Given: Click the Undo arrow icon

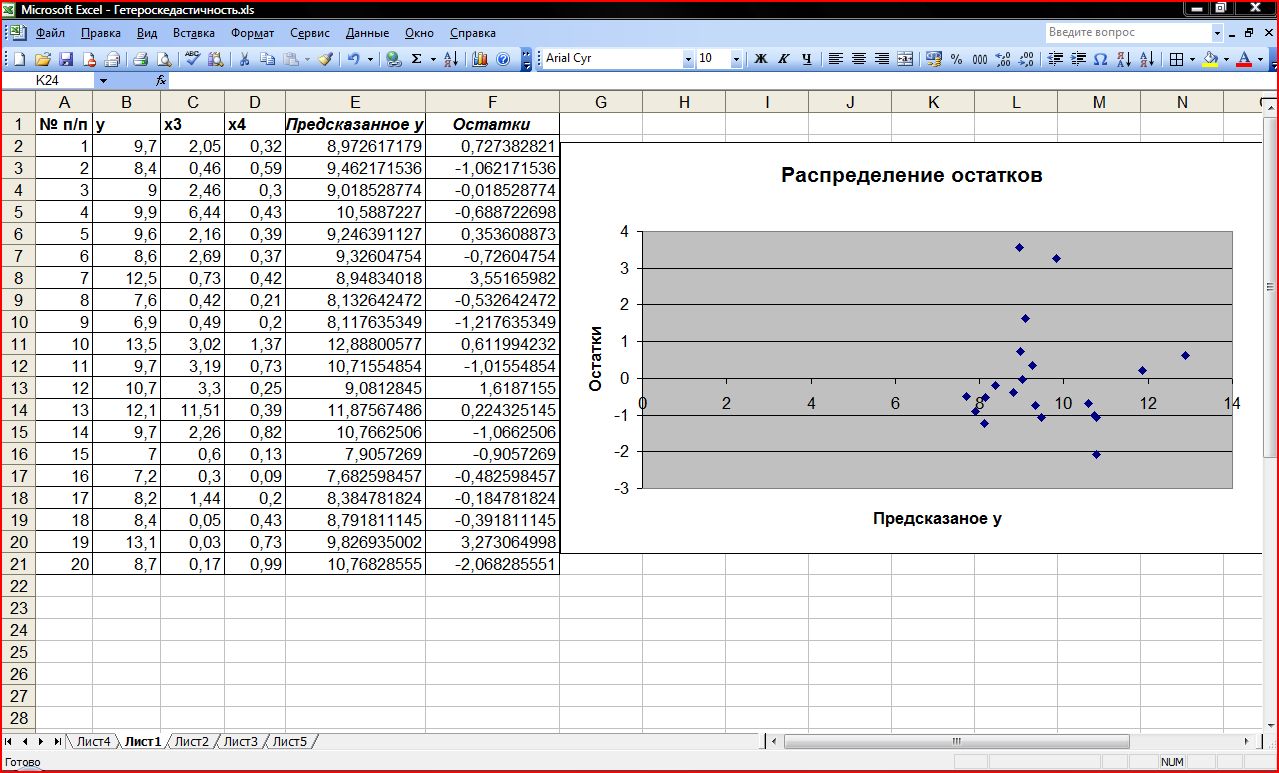Looking at the screenshot, I should point(354,59).
